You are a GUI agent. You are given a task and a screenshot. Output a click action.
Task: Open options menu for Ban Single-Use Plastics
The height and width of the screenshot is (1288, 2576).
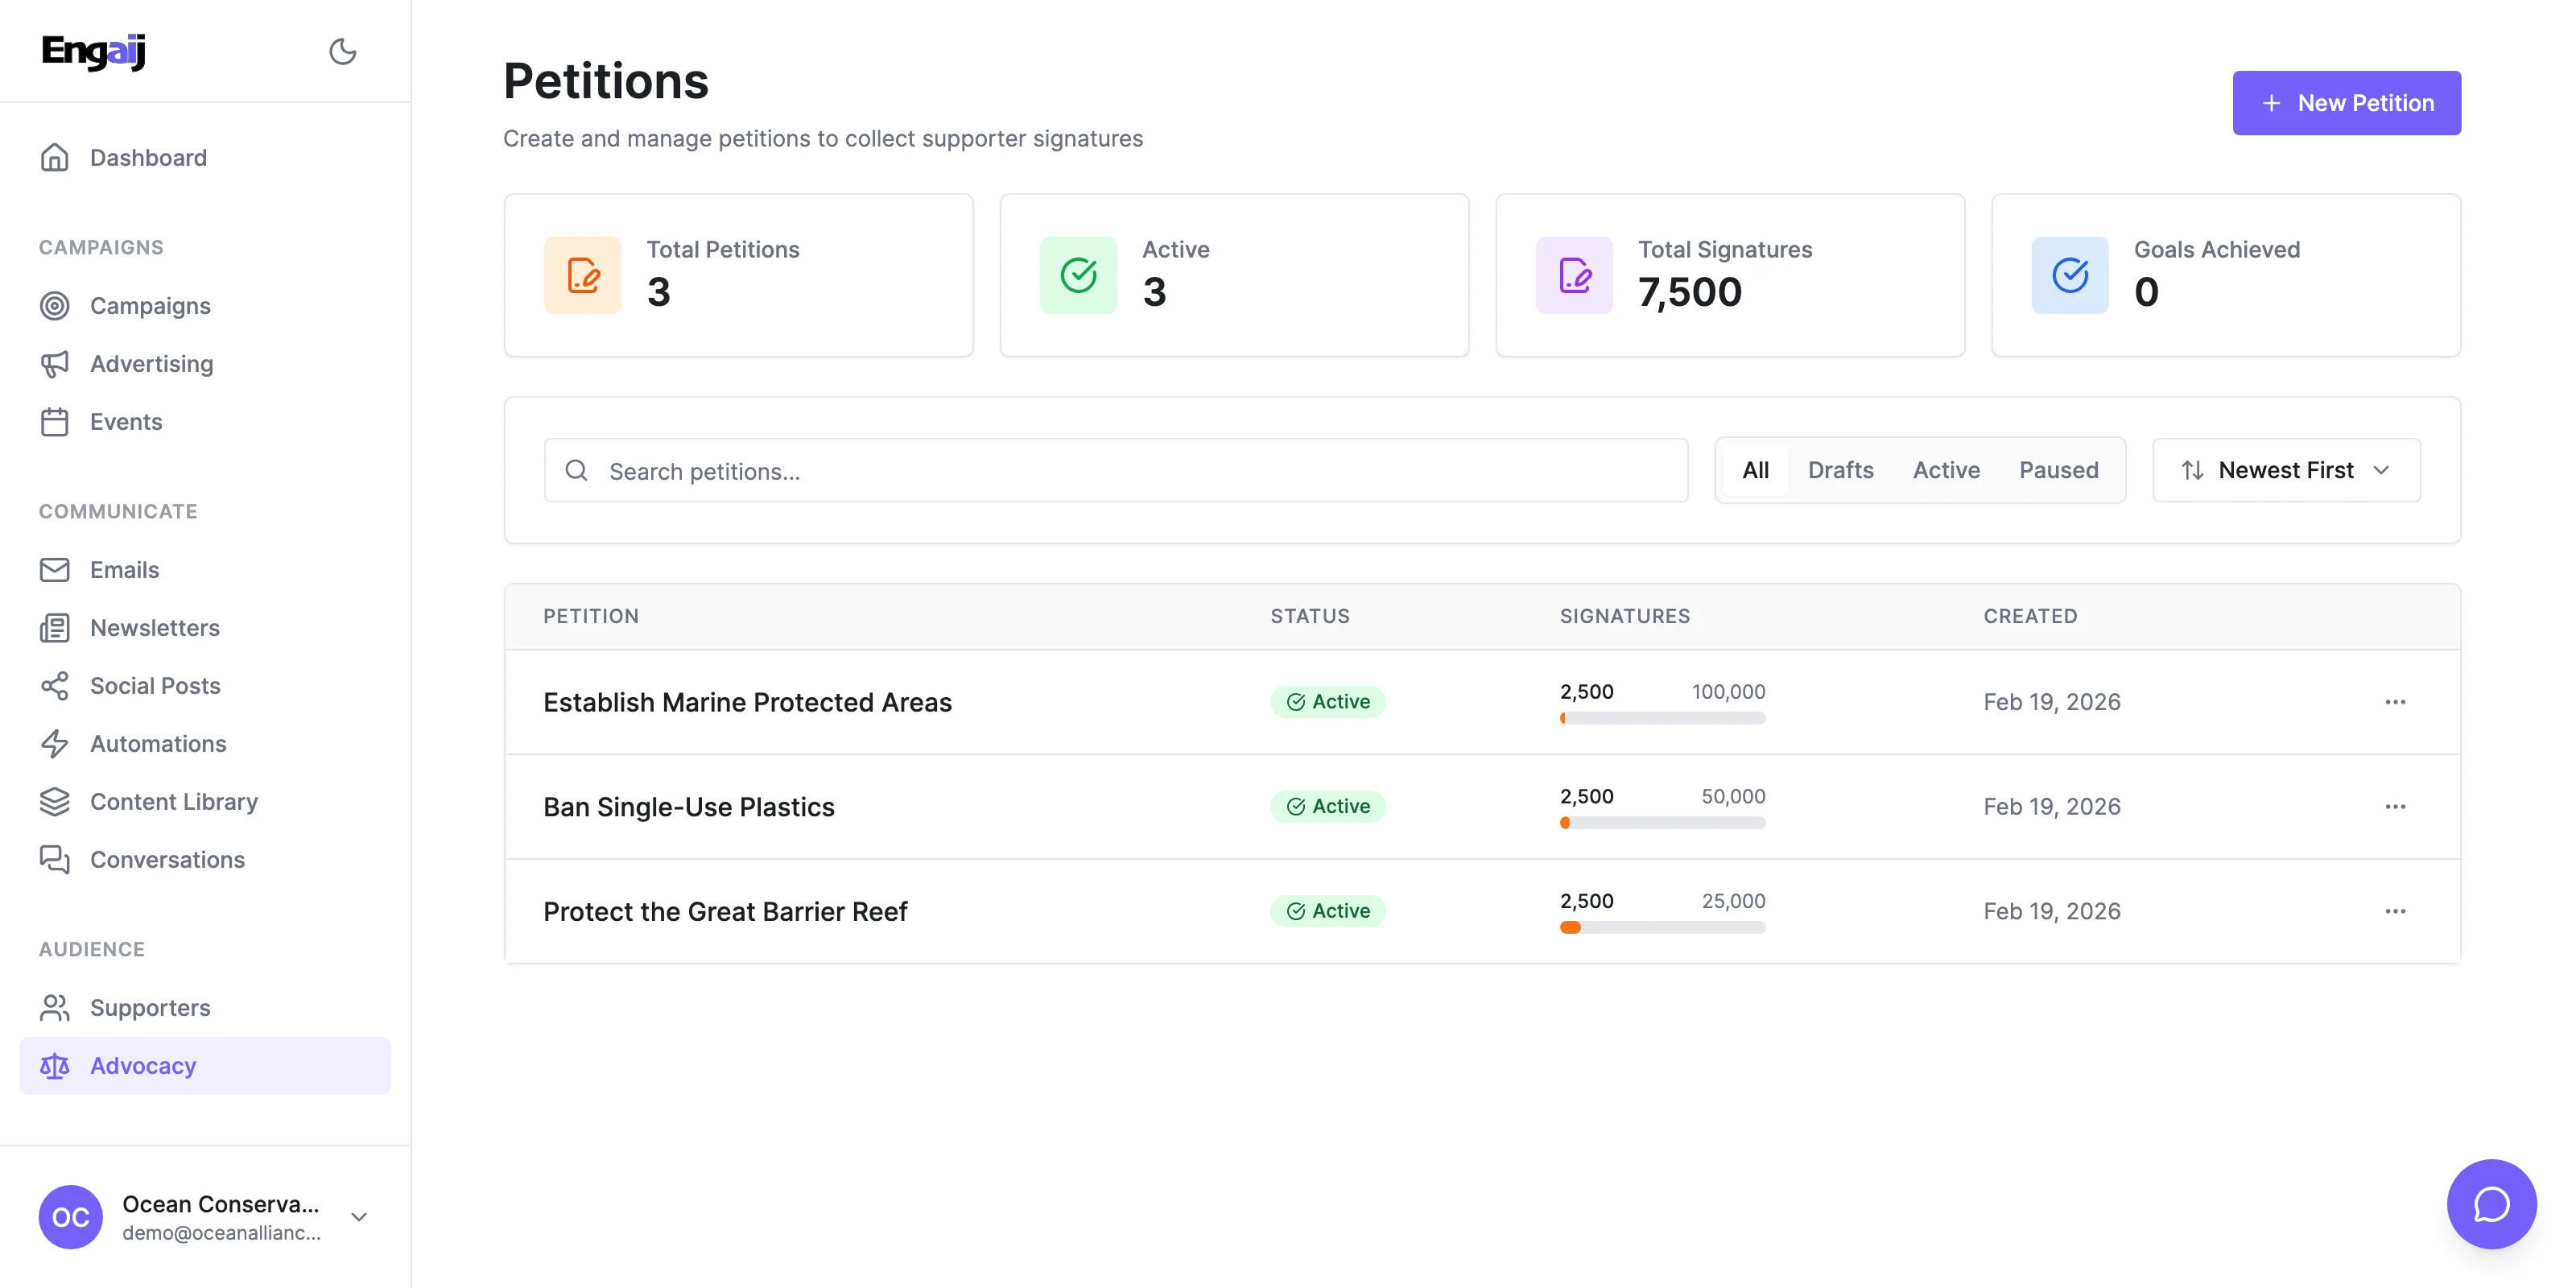coord(2394,807)
